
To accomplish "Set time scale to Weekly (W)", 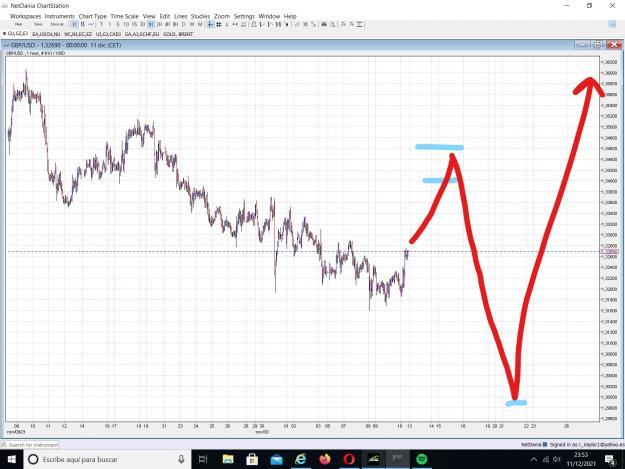I will point(192,24).
